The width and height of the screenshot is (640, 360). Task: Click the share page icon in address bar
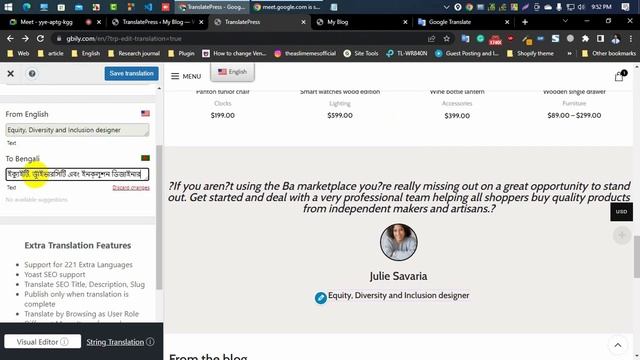click(431, 38)
